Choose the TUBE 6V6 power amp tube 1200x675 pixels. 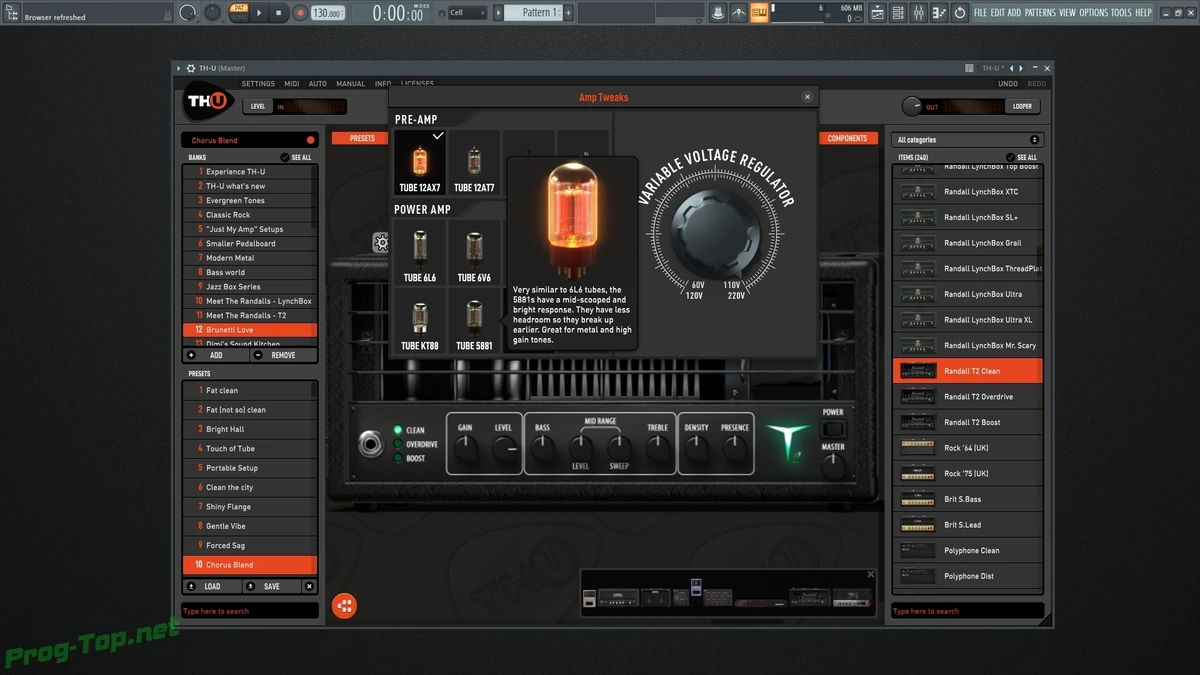[x=474, y=253]
